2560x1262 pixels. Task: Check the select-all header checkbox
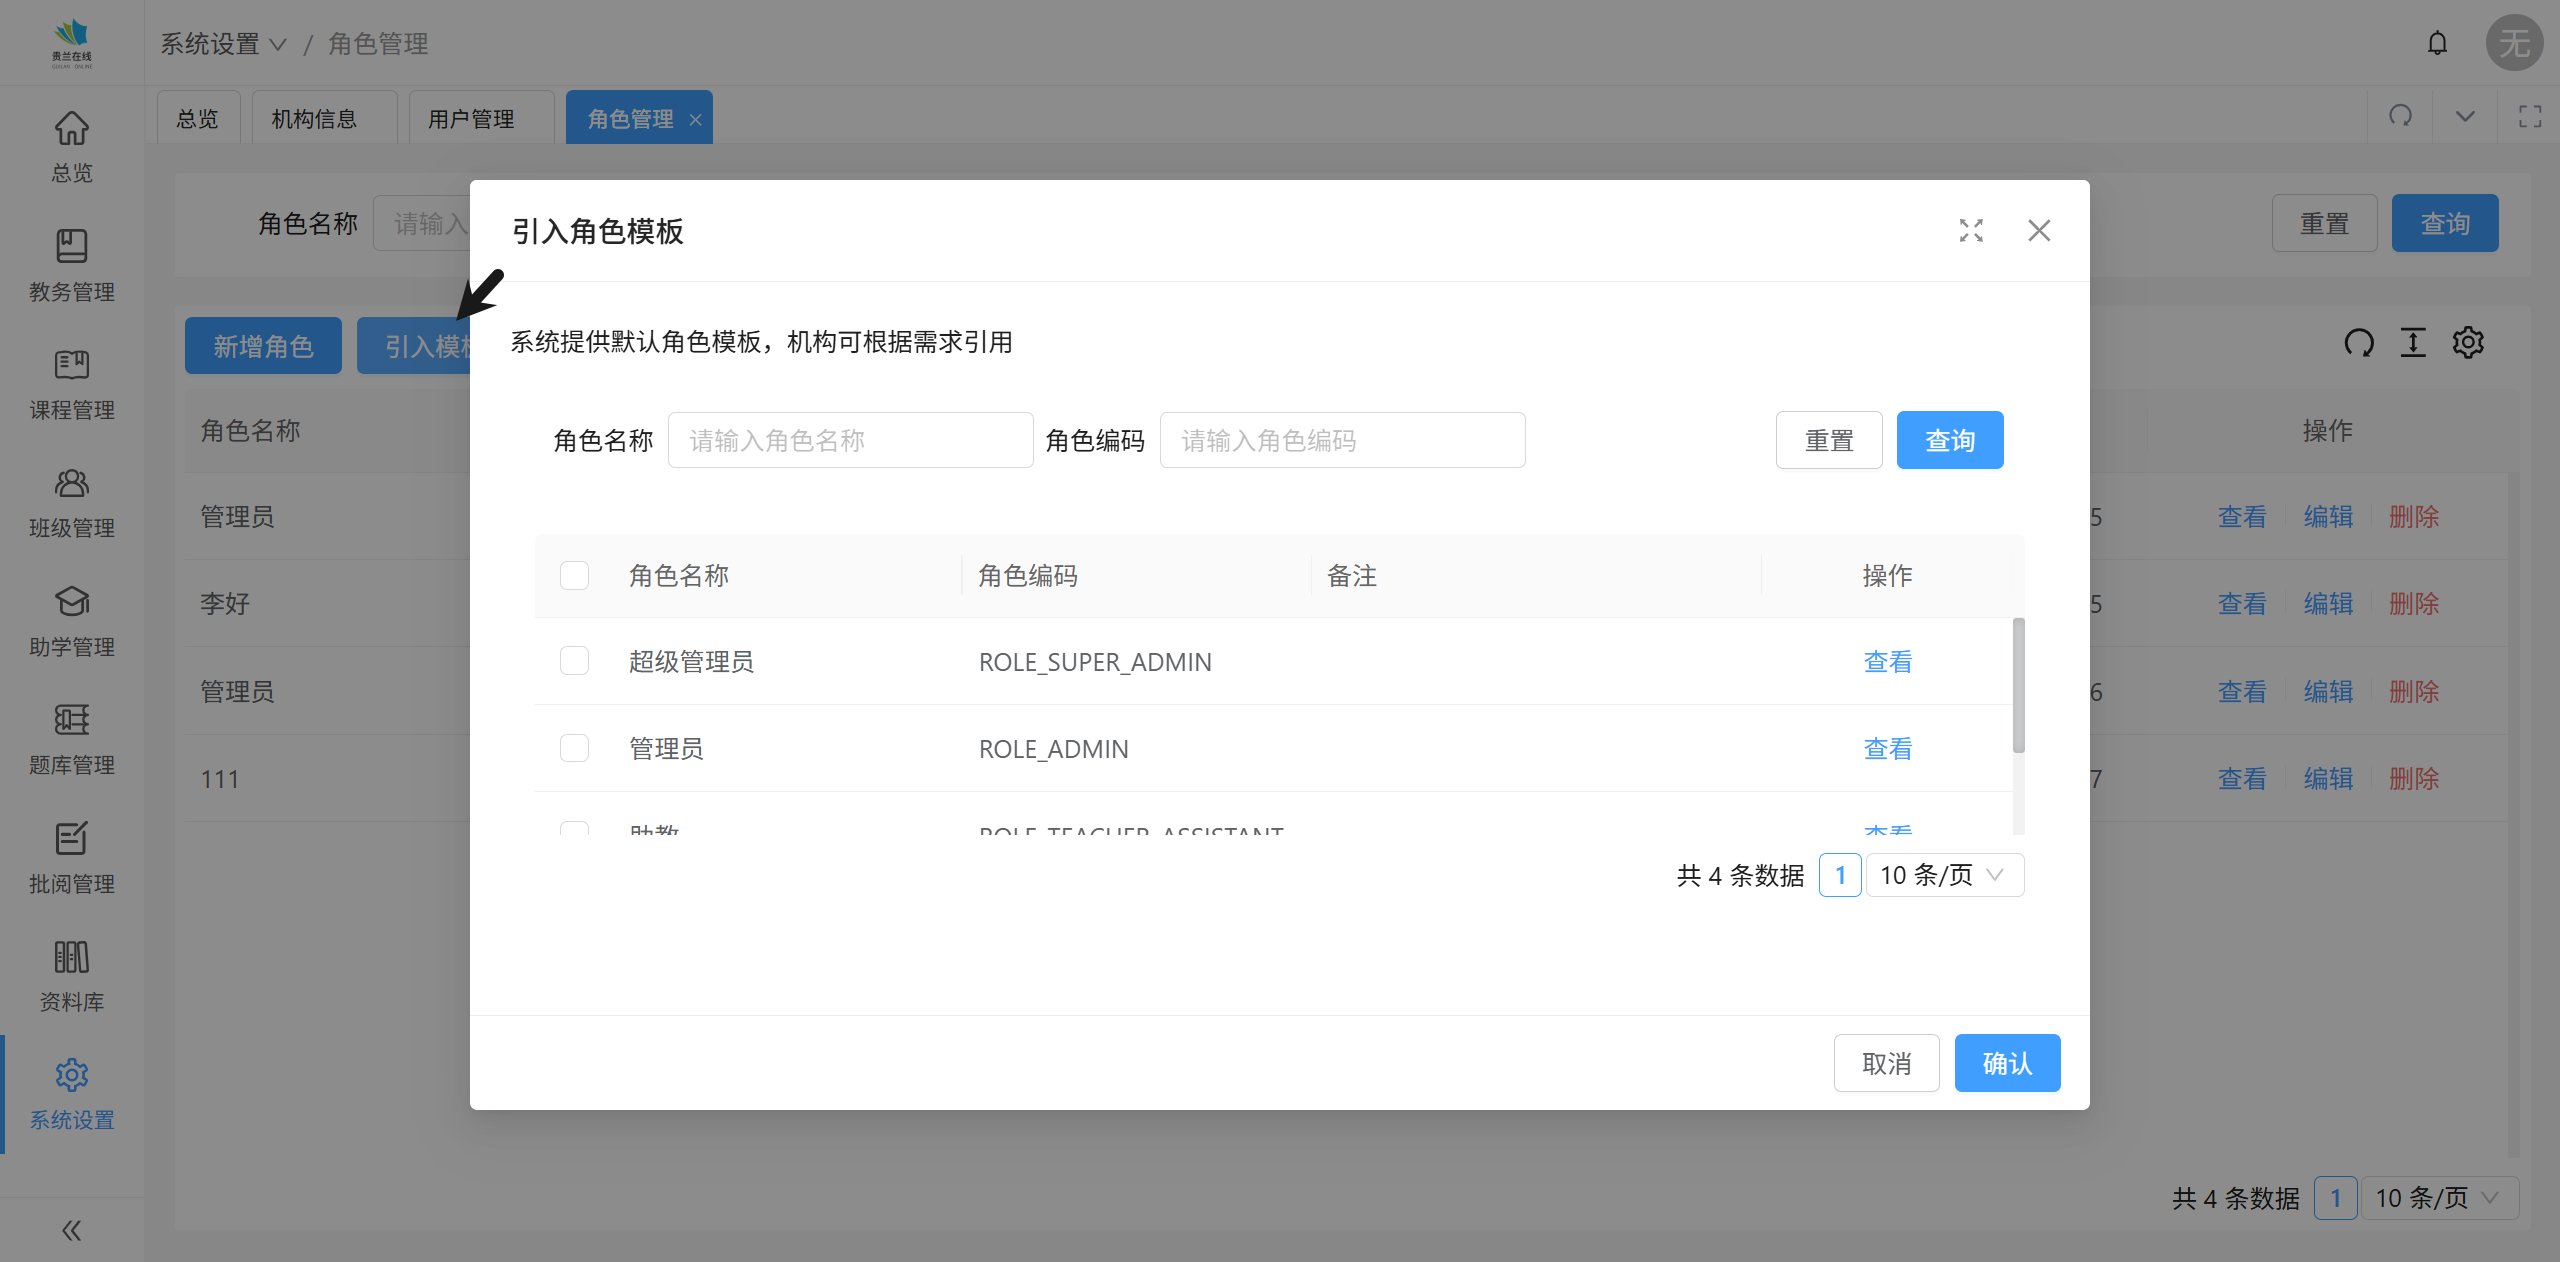(x=574, y=576)
